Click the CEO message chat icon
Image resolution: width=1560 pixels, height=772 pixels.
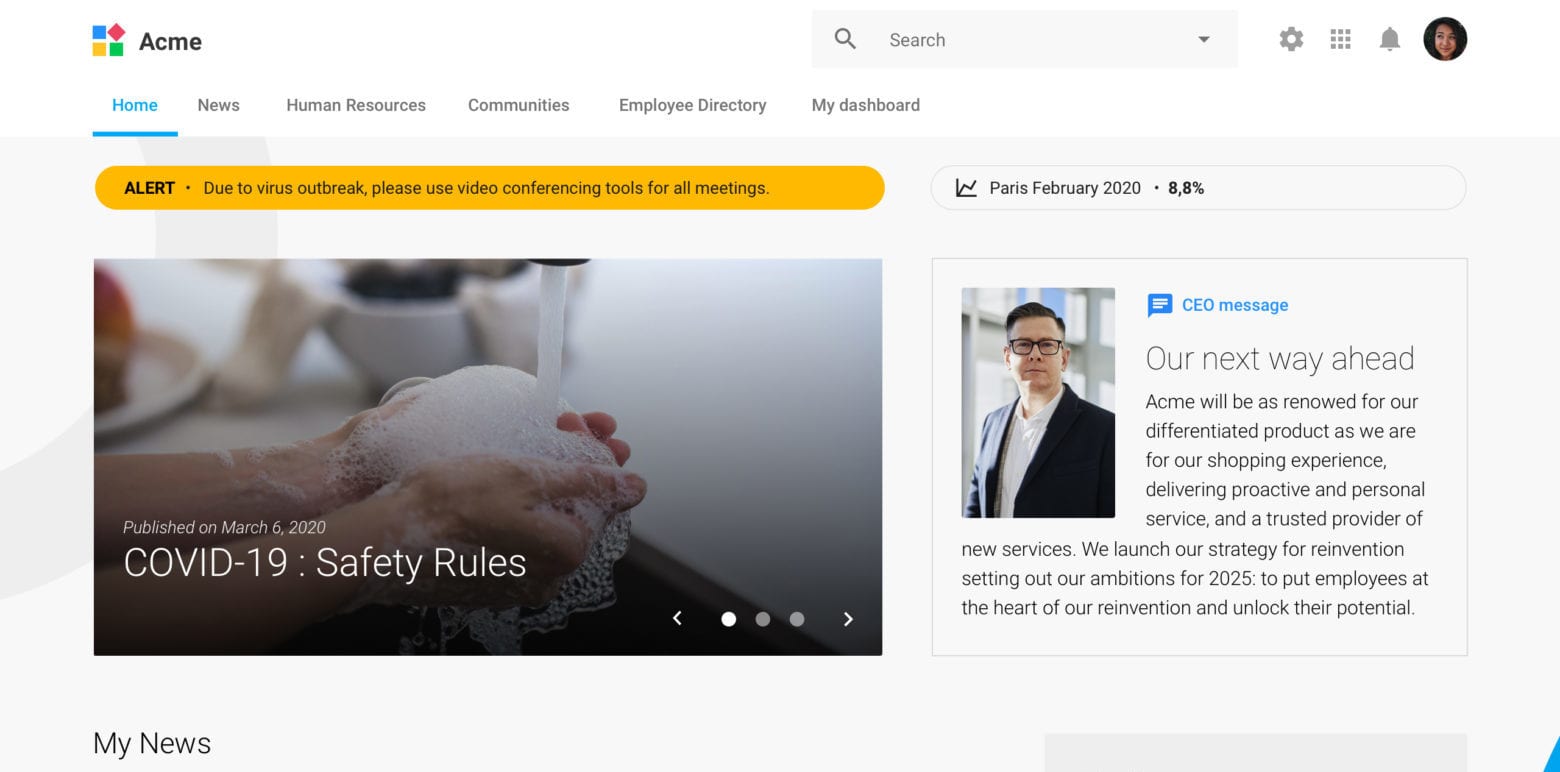[x=1159, y=305]
